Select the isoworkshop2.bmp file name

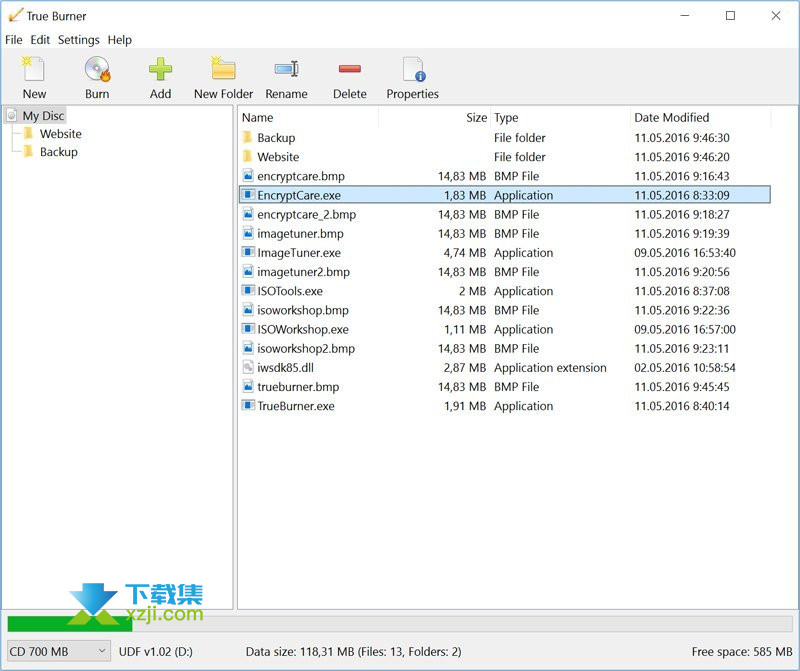click(306, 349)
